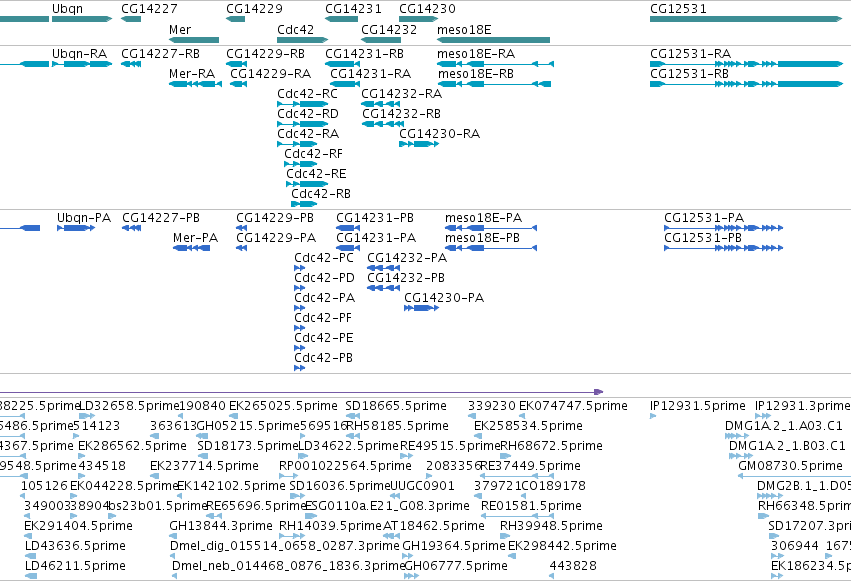
Task: Select the CG14232-PA protein
Action: [x=384, y=268]
